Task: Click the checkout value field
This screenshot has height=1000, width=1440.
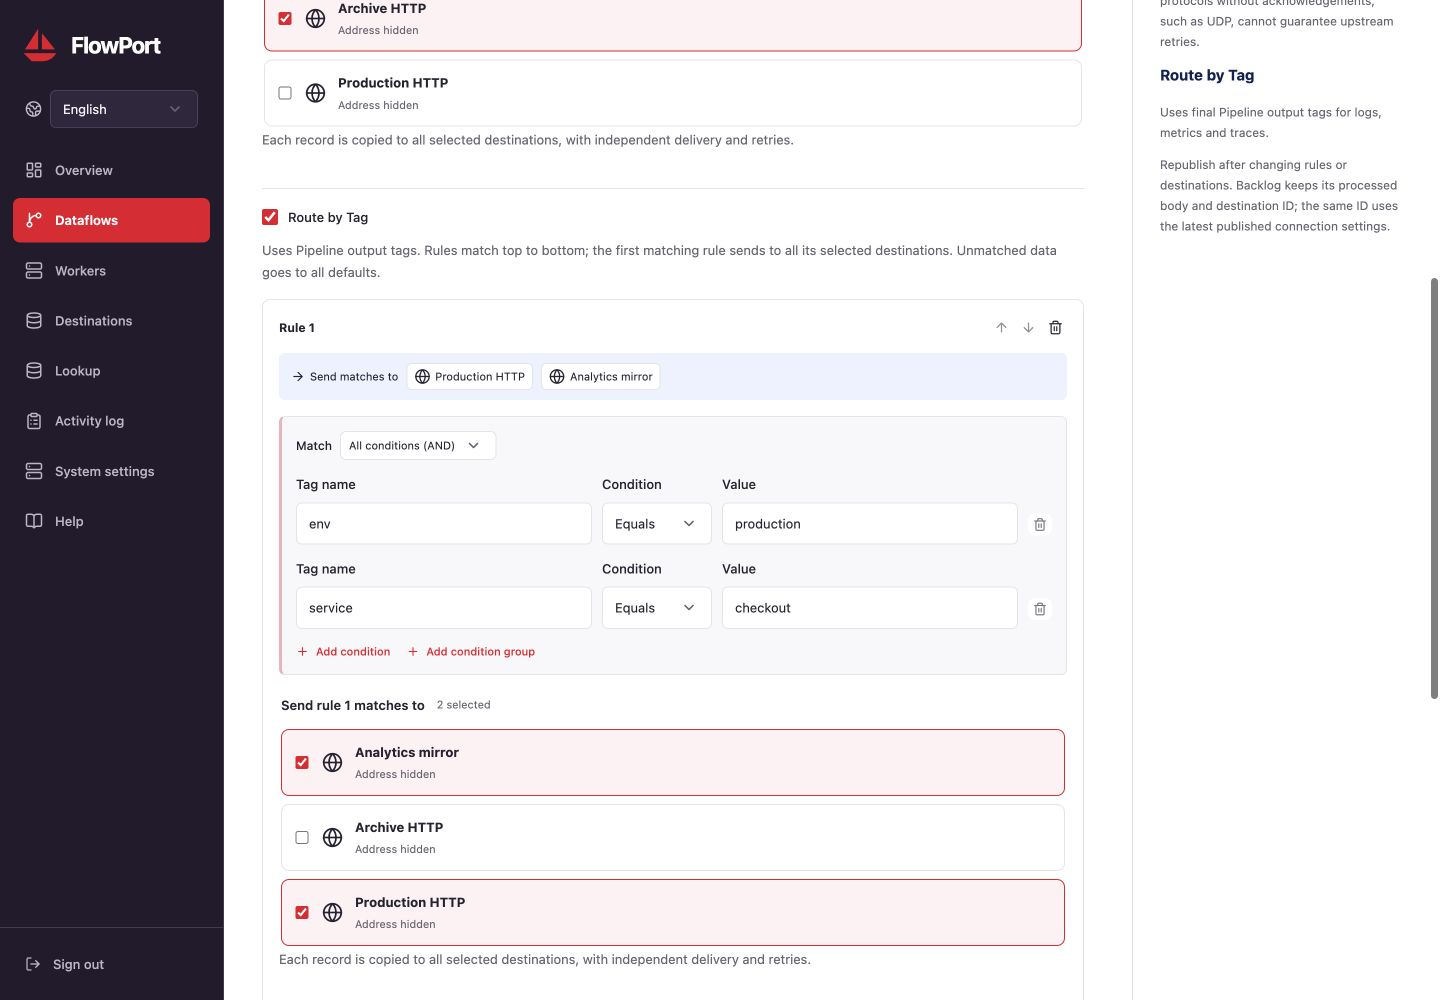Action: point(870,608)
